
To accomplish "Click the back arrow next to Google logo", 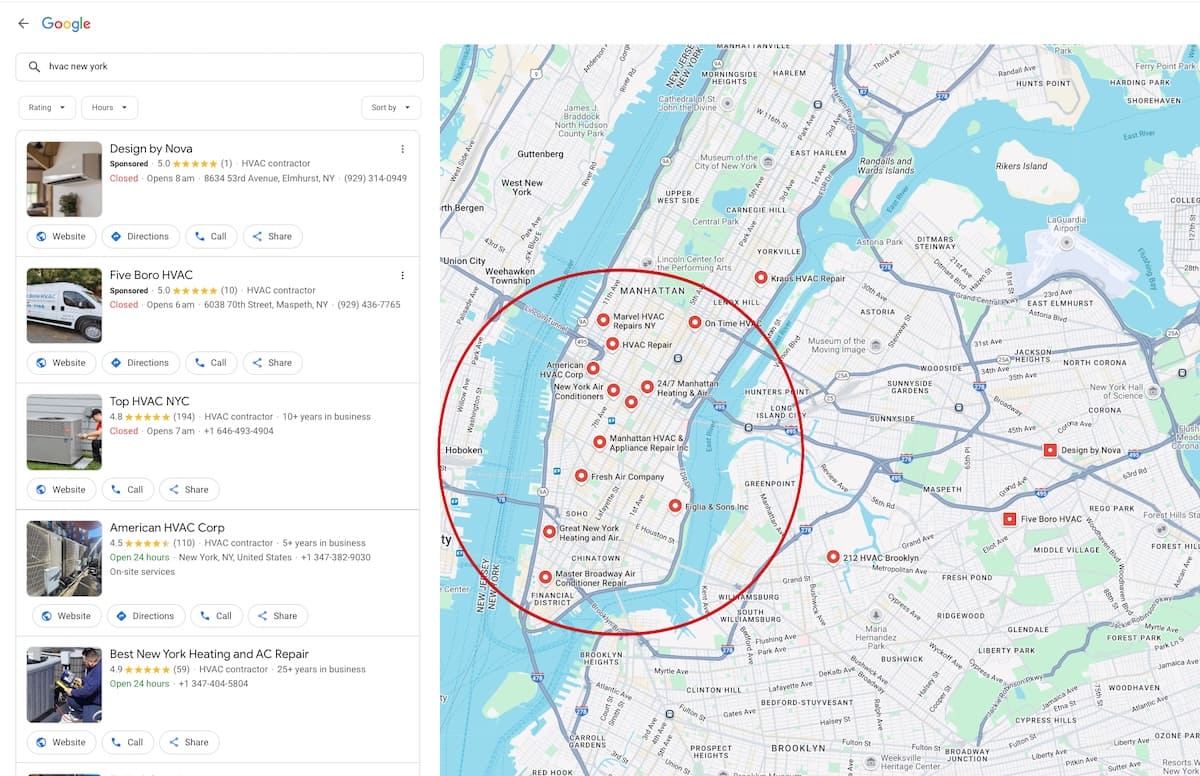I will coord(23,24).
